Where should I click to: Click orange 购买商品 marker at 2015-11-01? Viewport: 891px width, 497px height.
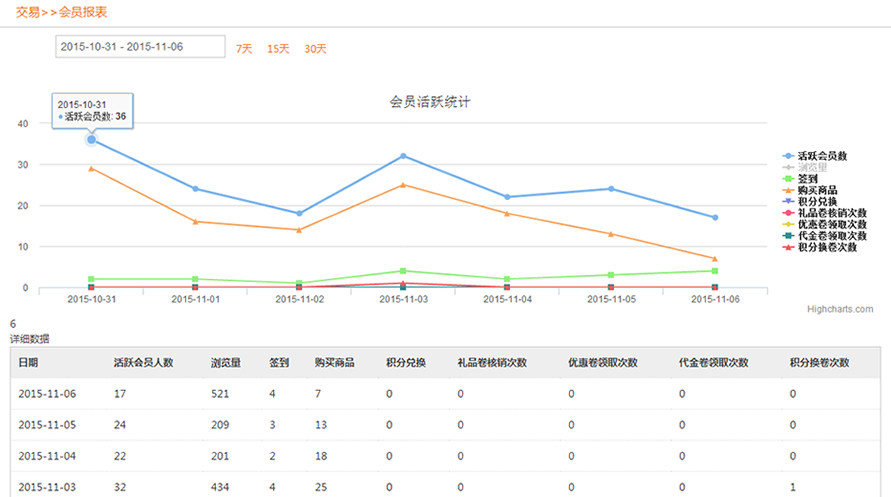pos(195,221)
